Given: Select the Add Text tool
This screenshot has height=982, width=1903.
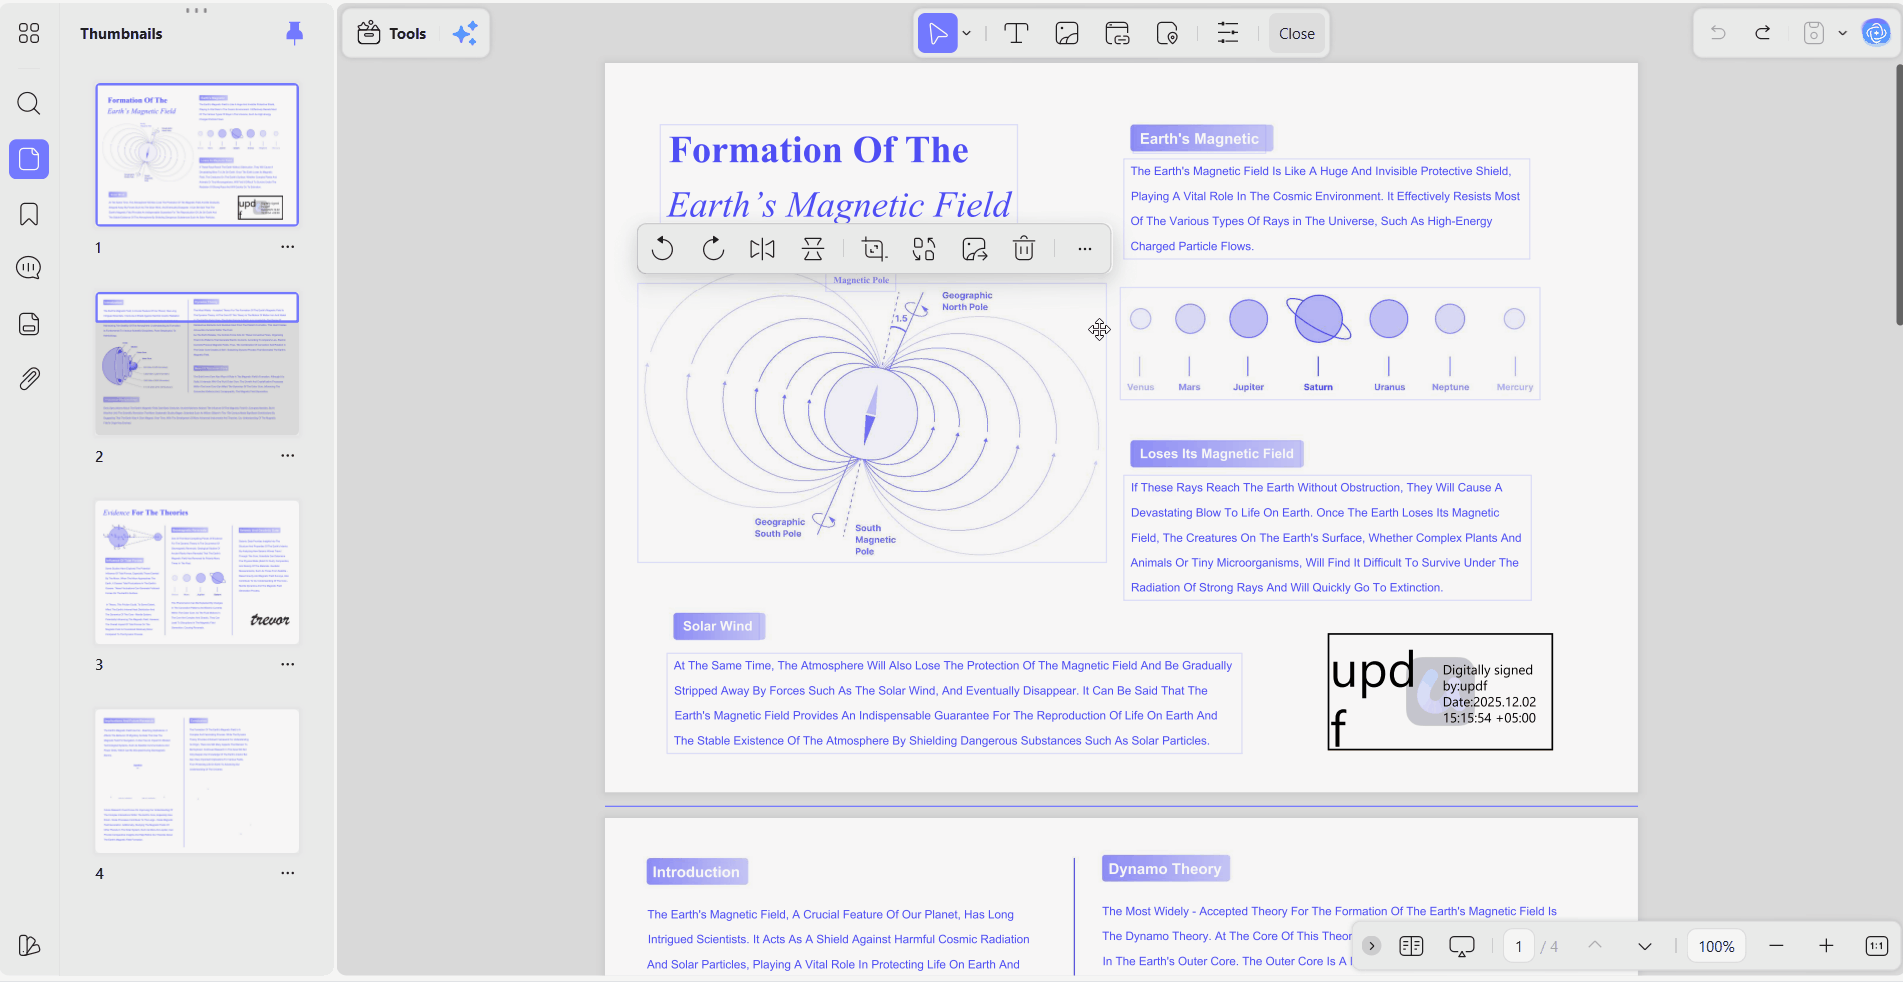Looking at the screenshot, I should 1016,33.
